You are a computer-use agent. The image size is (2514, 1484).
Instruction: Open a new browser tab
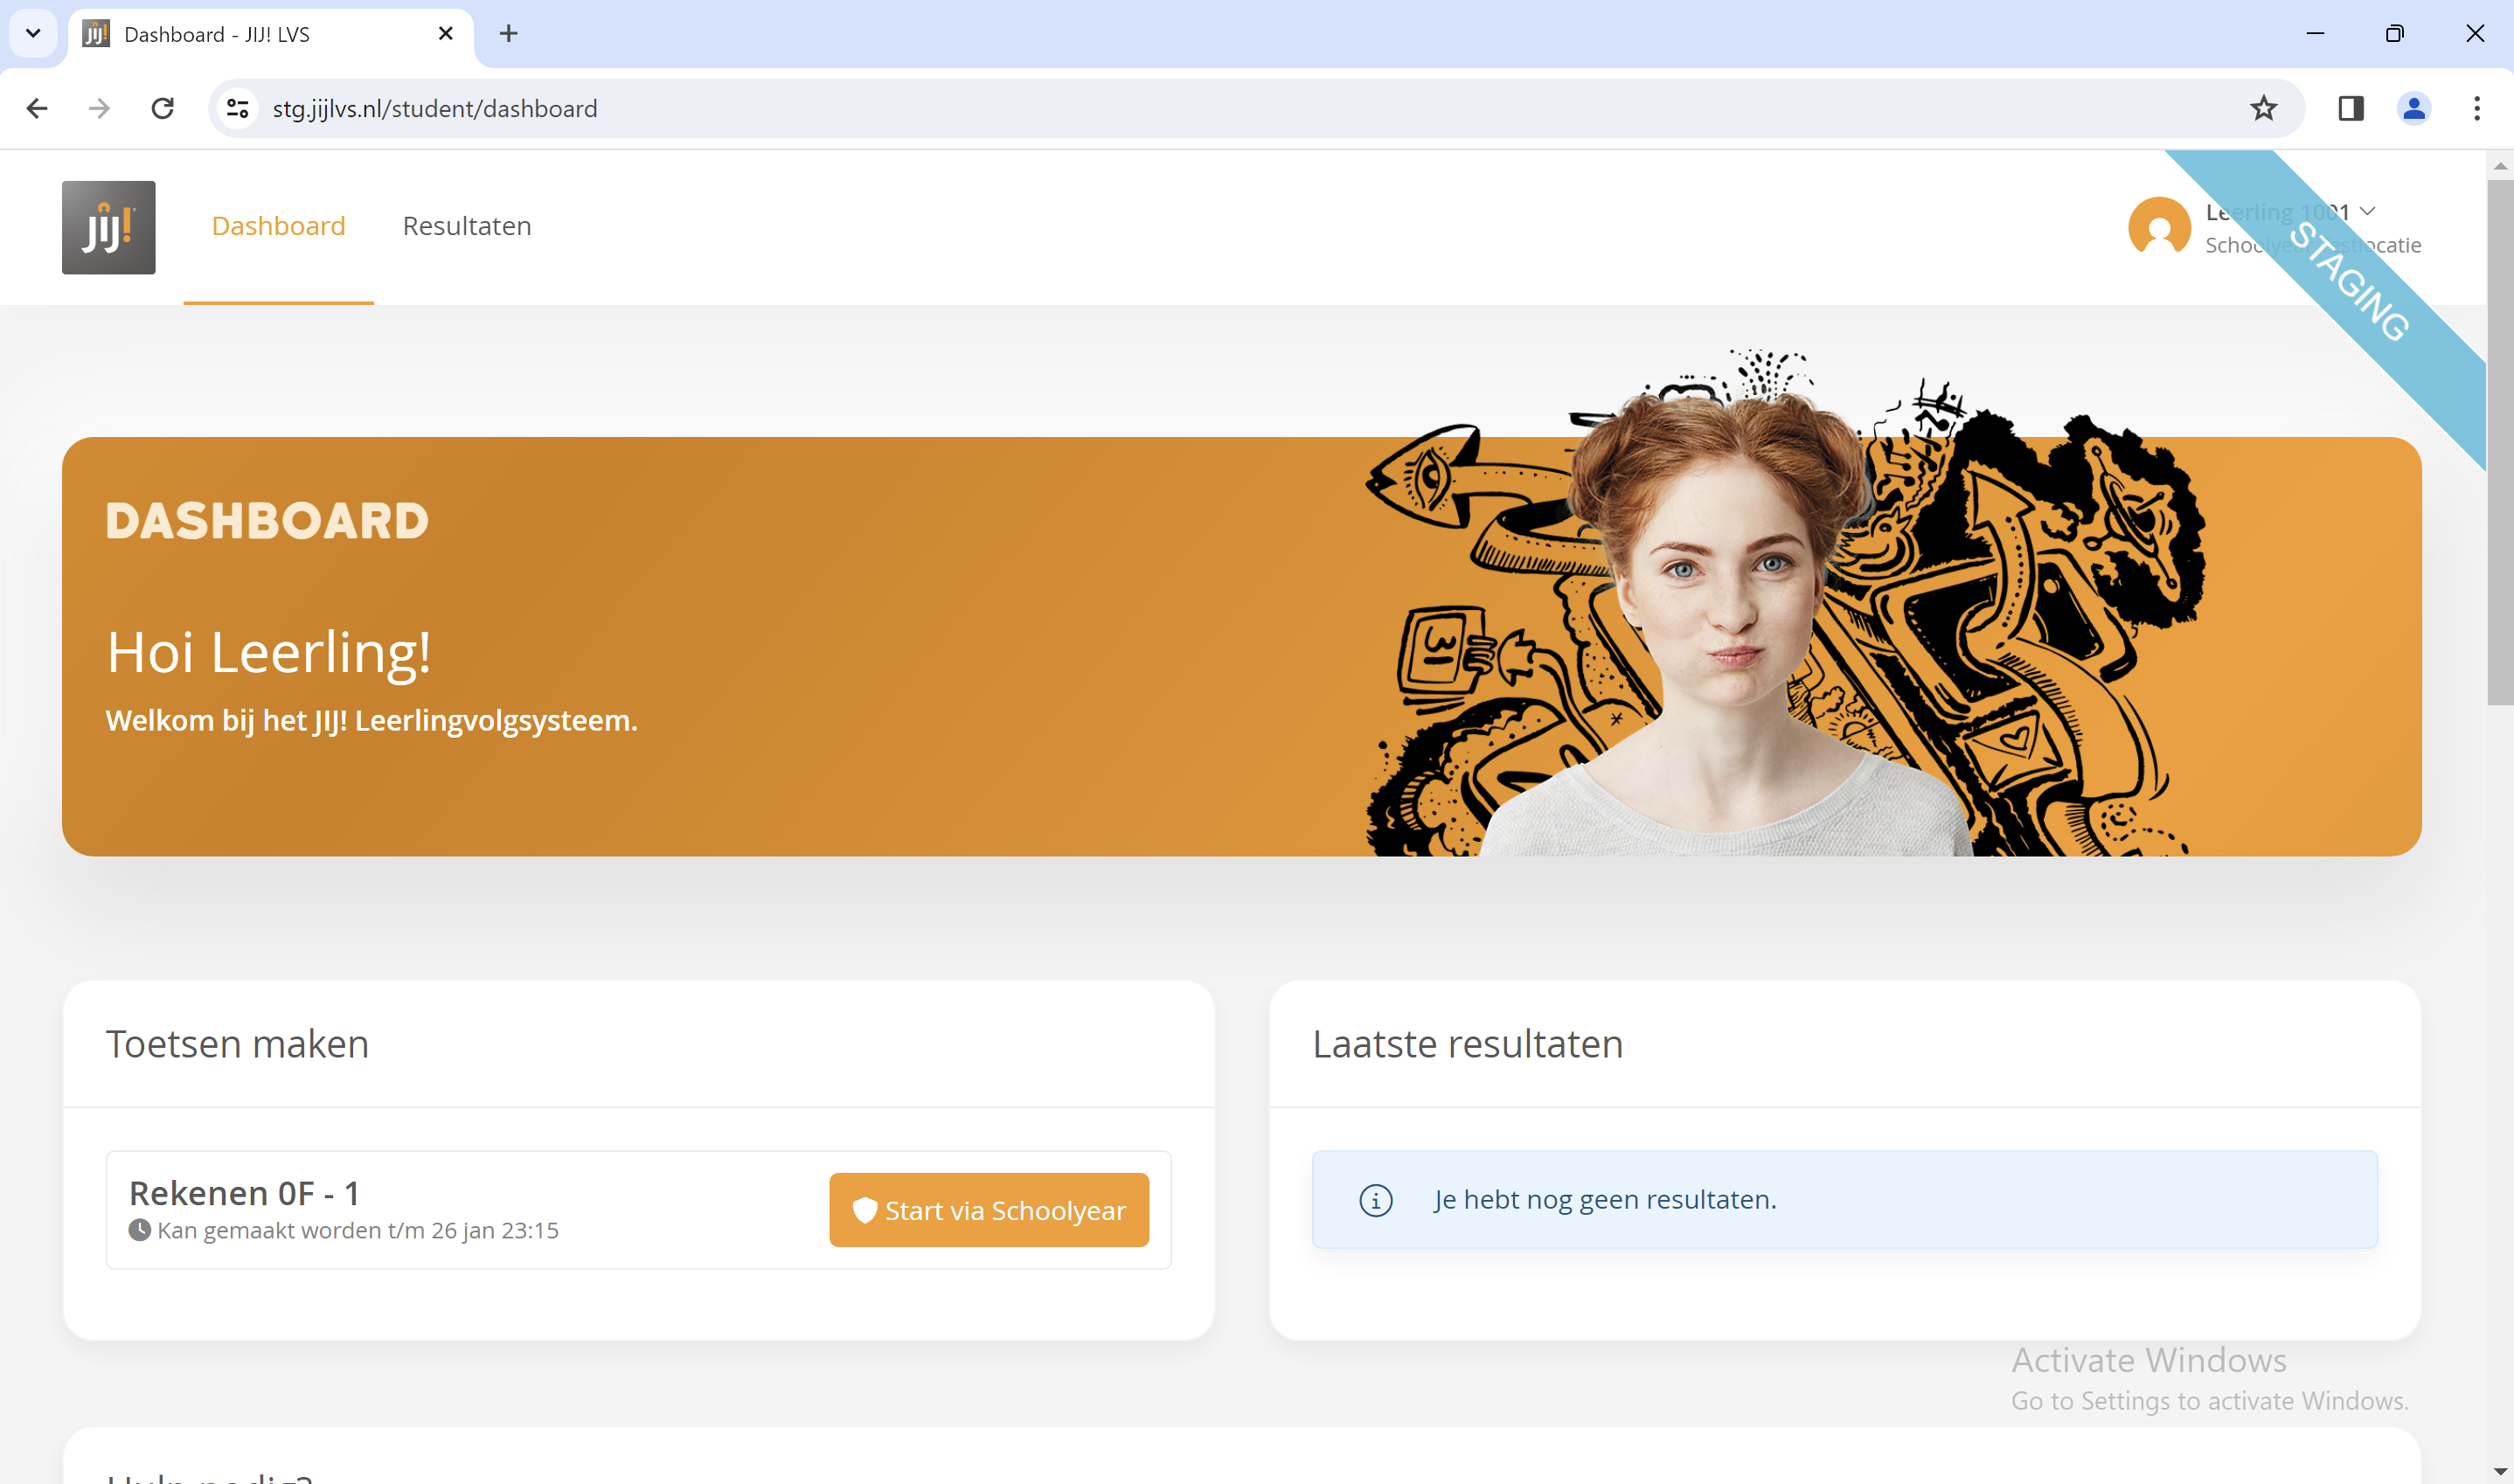508,34
